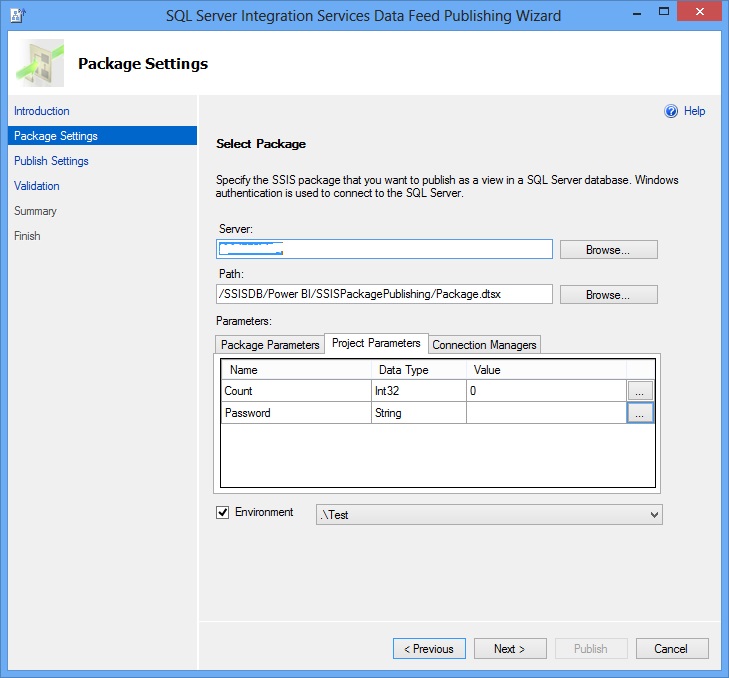Open ellipsis editor for Count parameter
The height and width of the screenshot is (678, 729).
(640, 391)
